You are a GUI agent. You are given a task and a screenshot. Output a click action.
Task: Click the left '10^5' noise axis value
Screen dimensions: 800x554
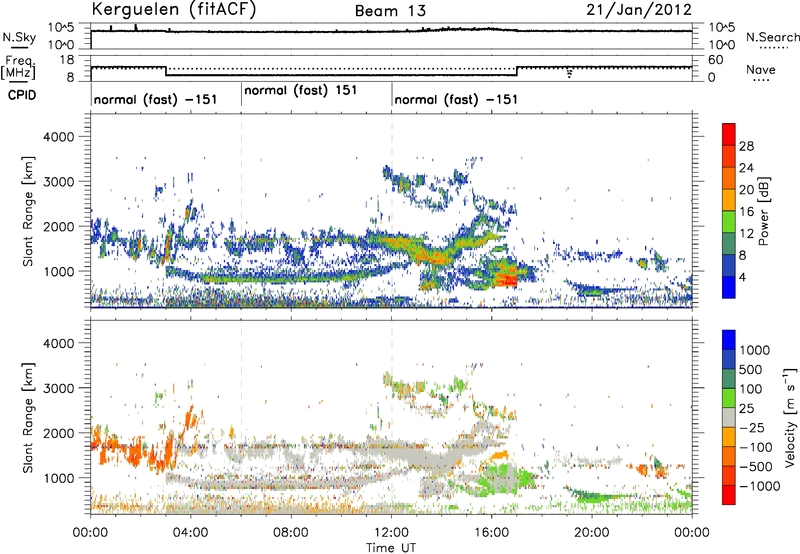(61, 28)
